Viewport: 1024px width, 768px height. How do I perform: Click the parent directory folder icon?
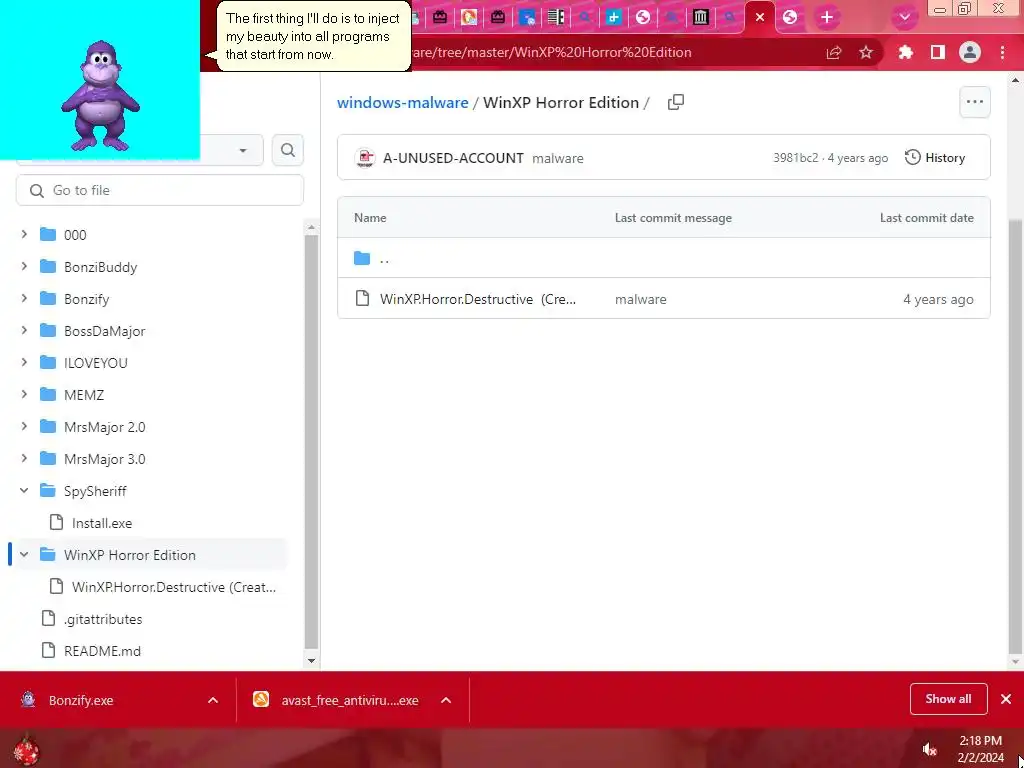pos(362,258)
